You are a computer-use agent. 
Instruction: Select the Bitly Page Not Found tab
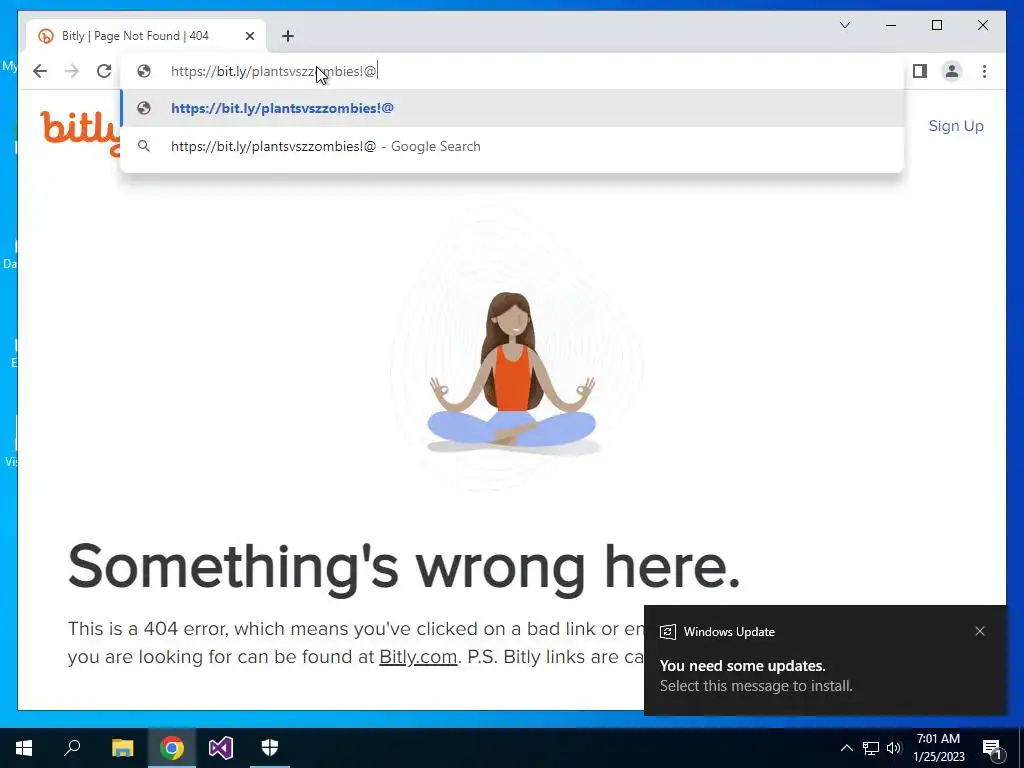pyautogui.click(x=146, y=36)
